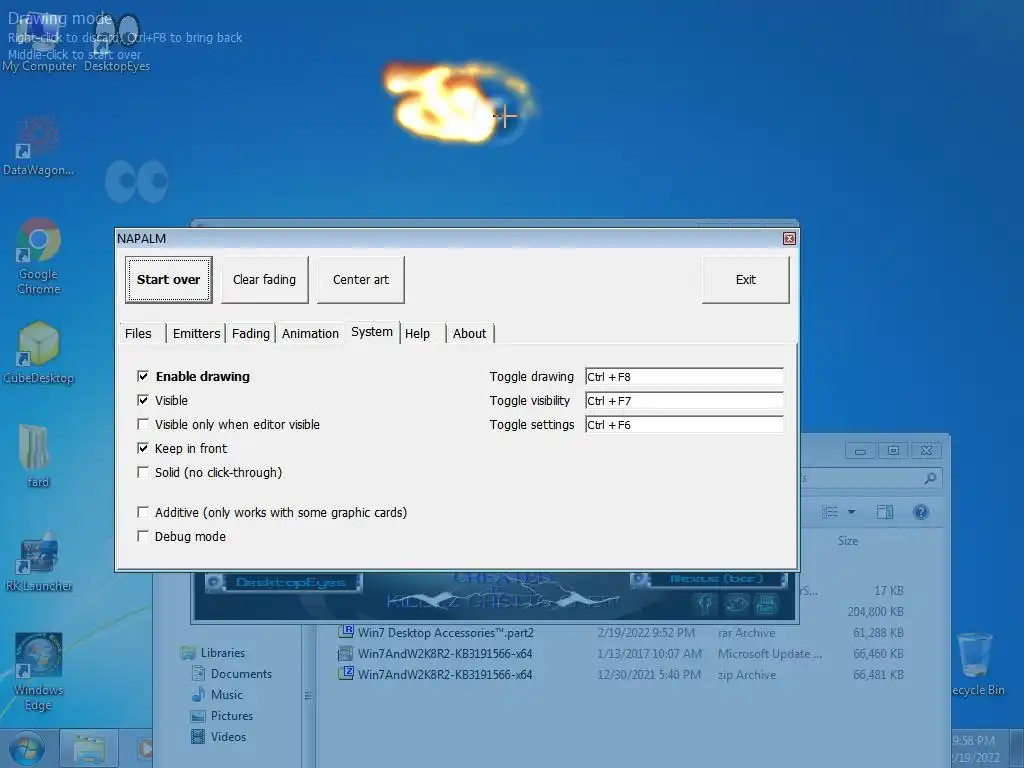Uncheck the Enable drawing checkbox

143,376
